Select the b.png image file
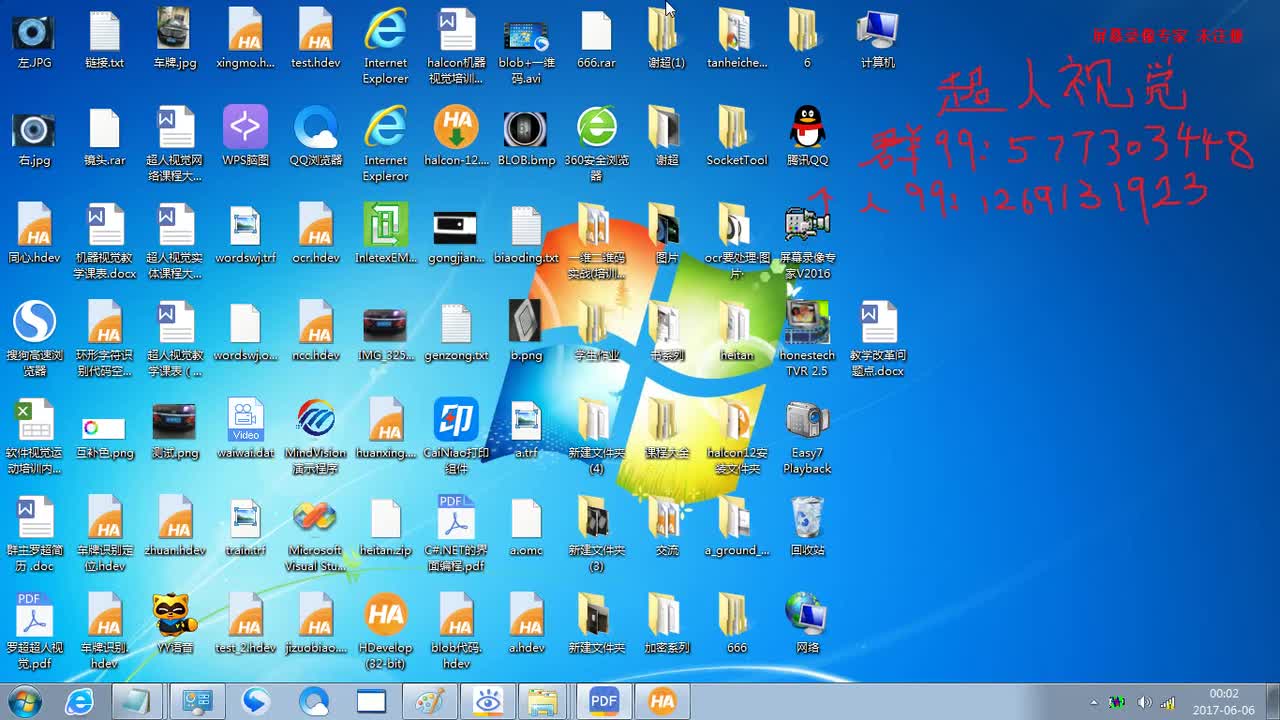This screenshot has width=1280, height=720. tap(526, 331)
